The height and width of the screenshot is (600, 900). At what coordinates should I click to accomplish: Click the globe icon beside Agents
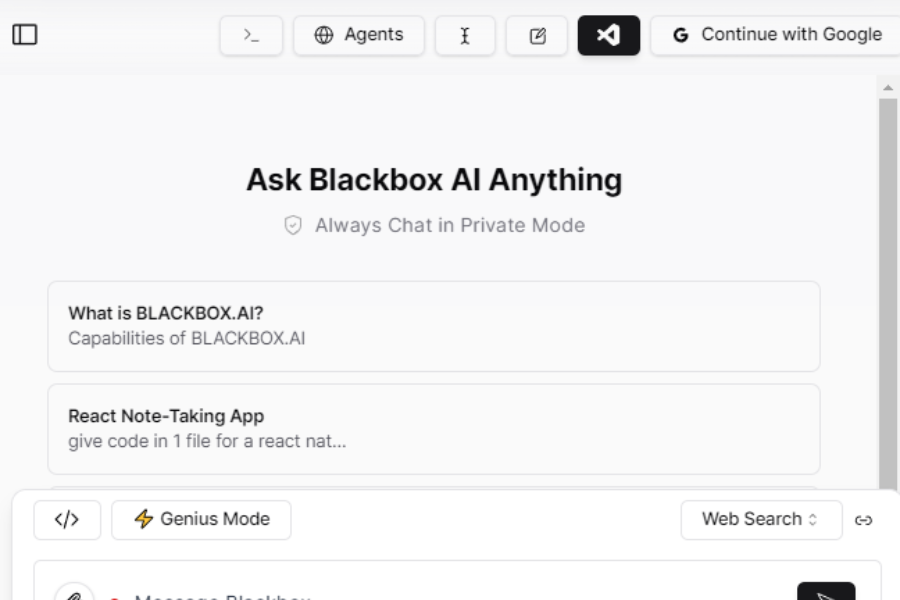322,34
